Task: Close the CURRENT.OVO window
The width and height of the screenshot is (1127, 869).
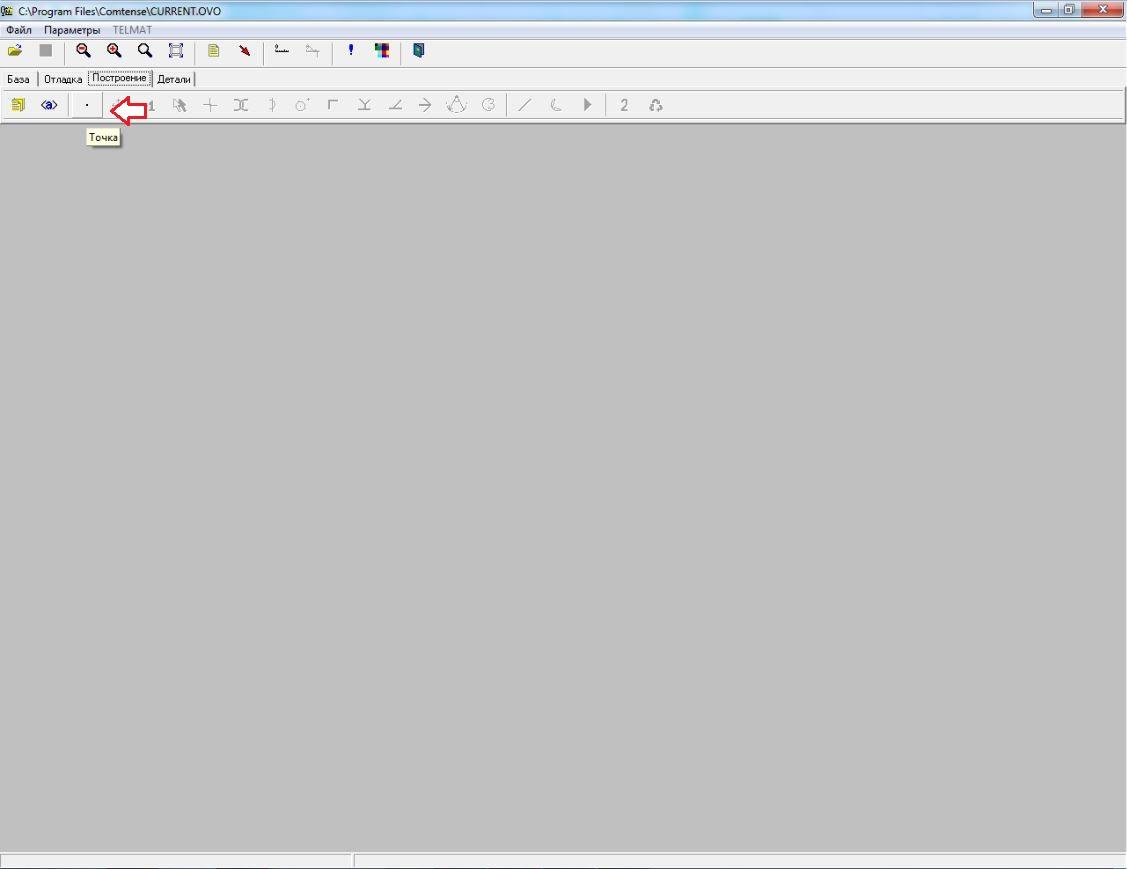Action: coord(1103,10)
